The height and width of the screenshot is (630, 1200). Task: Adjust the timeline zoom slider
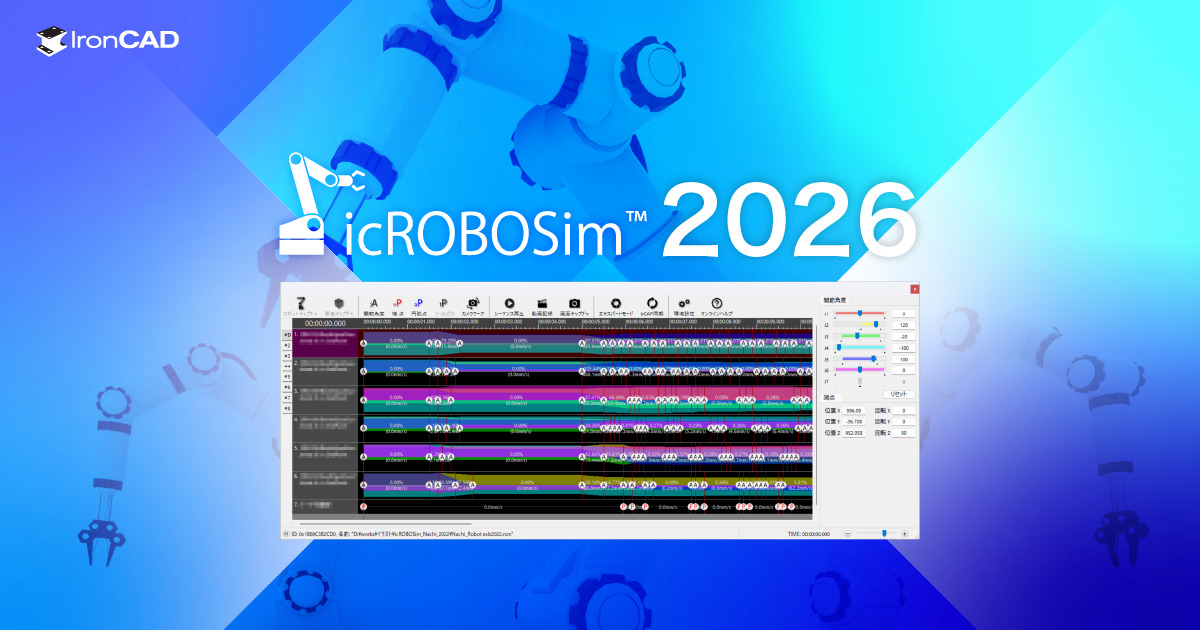[x=877, y=534]
